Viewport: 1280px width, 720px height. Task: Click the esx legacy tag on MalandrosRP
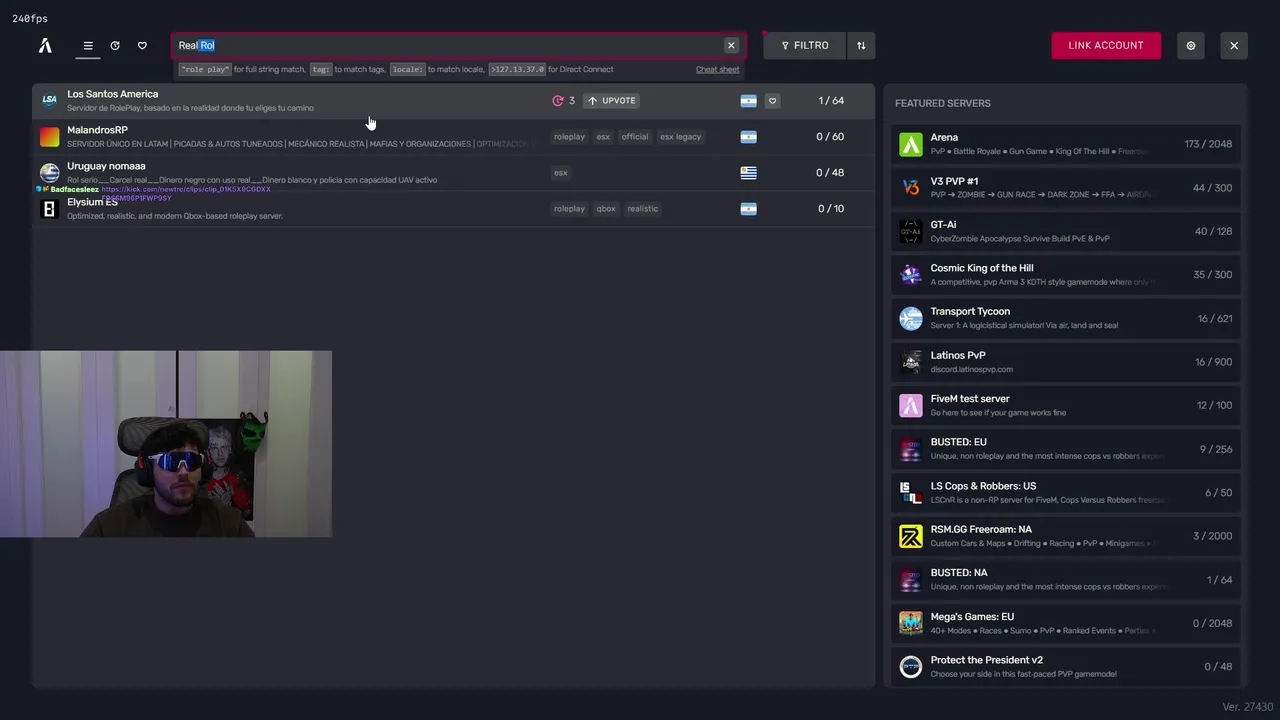680,136
